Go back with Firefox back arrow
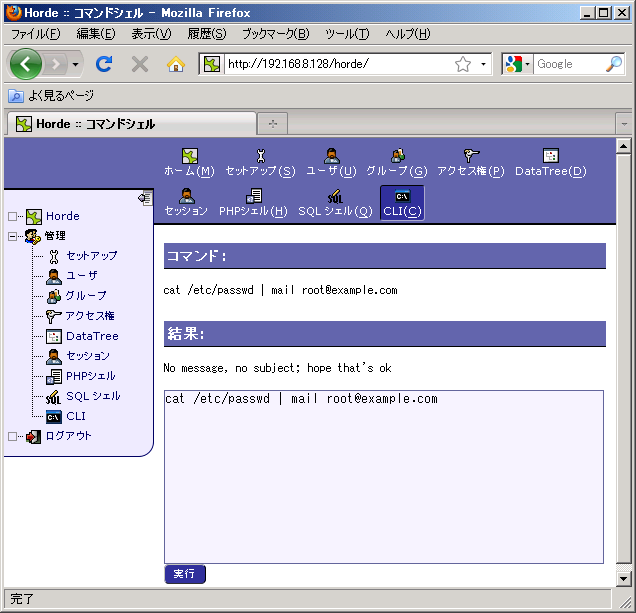The height and width of the screenshot is (613, 636). coord(26,64)
